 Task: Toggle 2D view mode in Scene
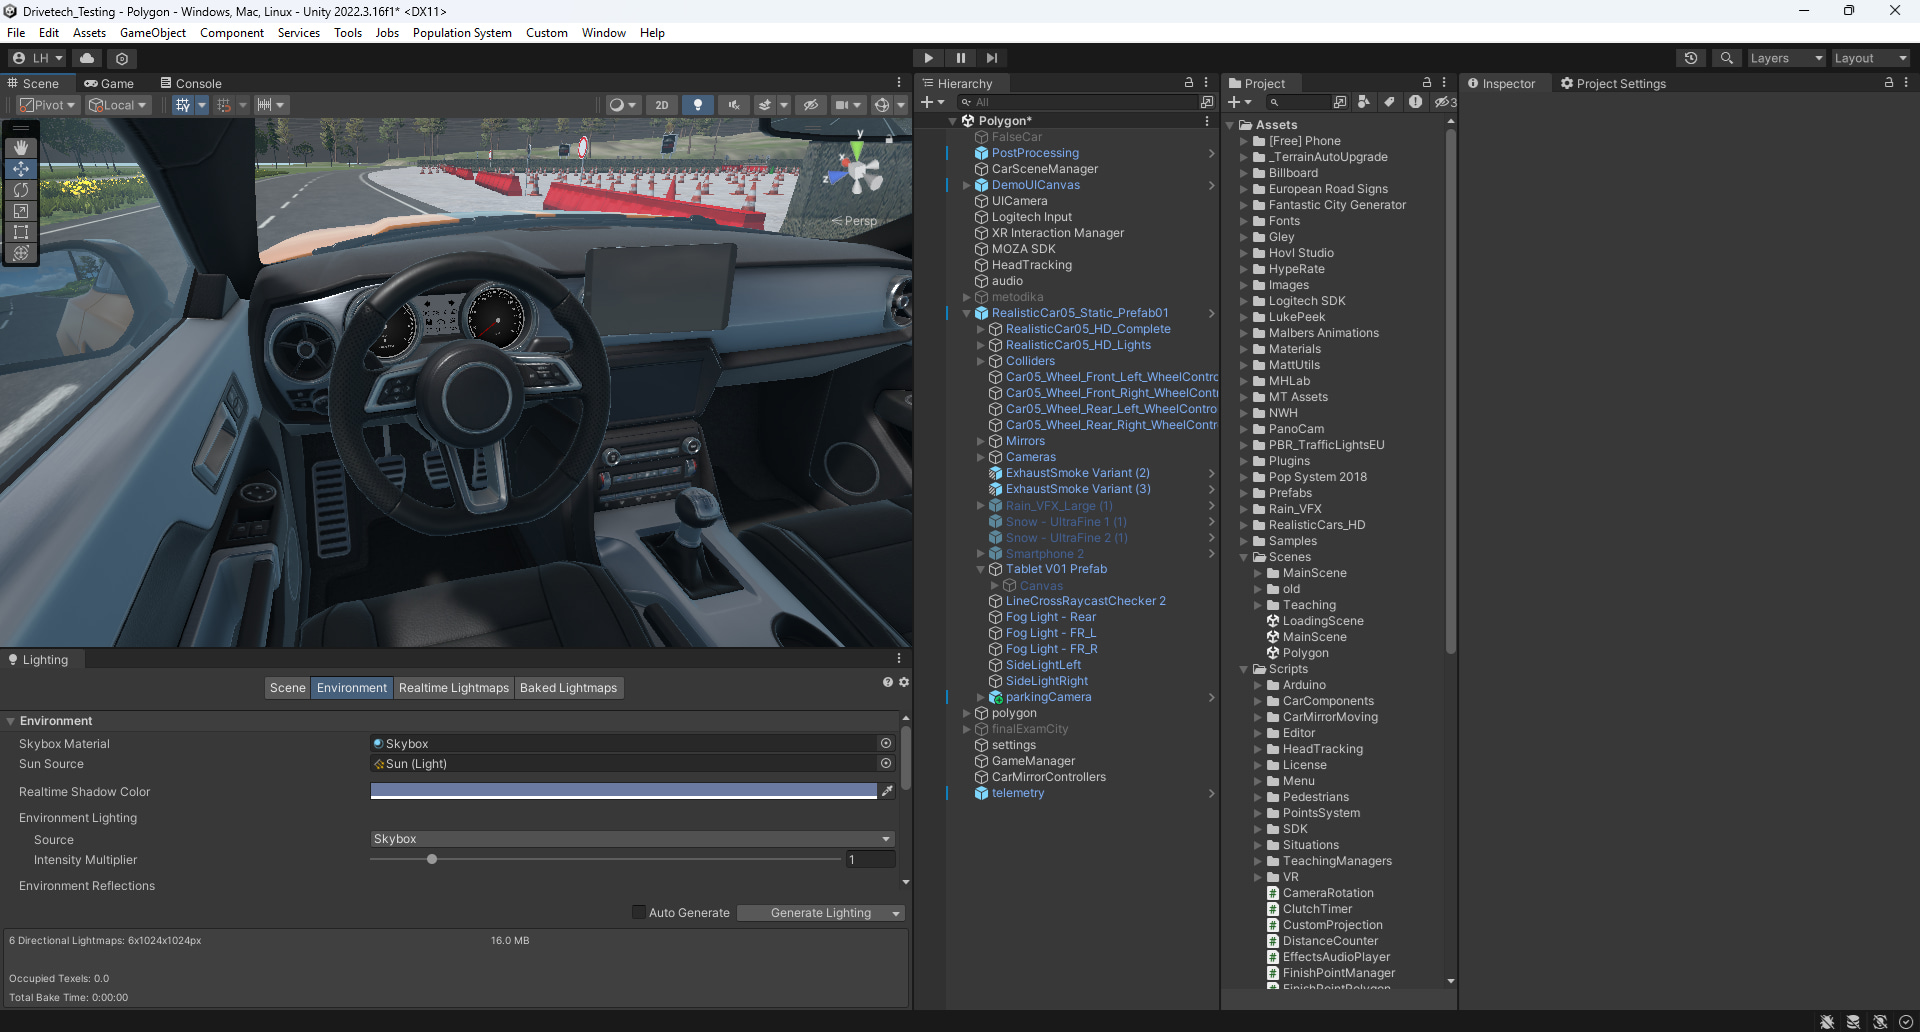click(661, 105)
